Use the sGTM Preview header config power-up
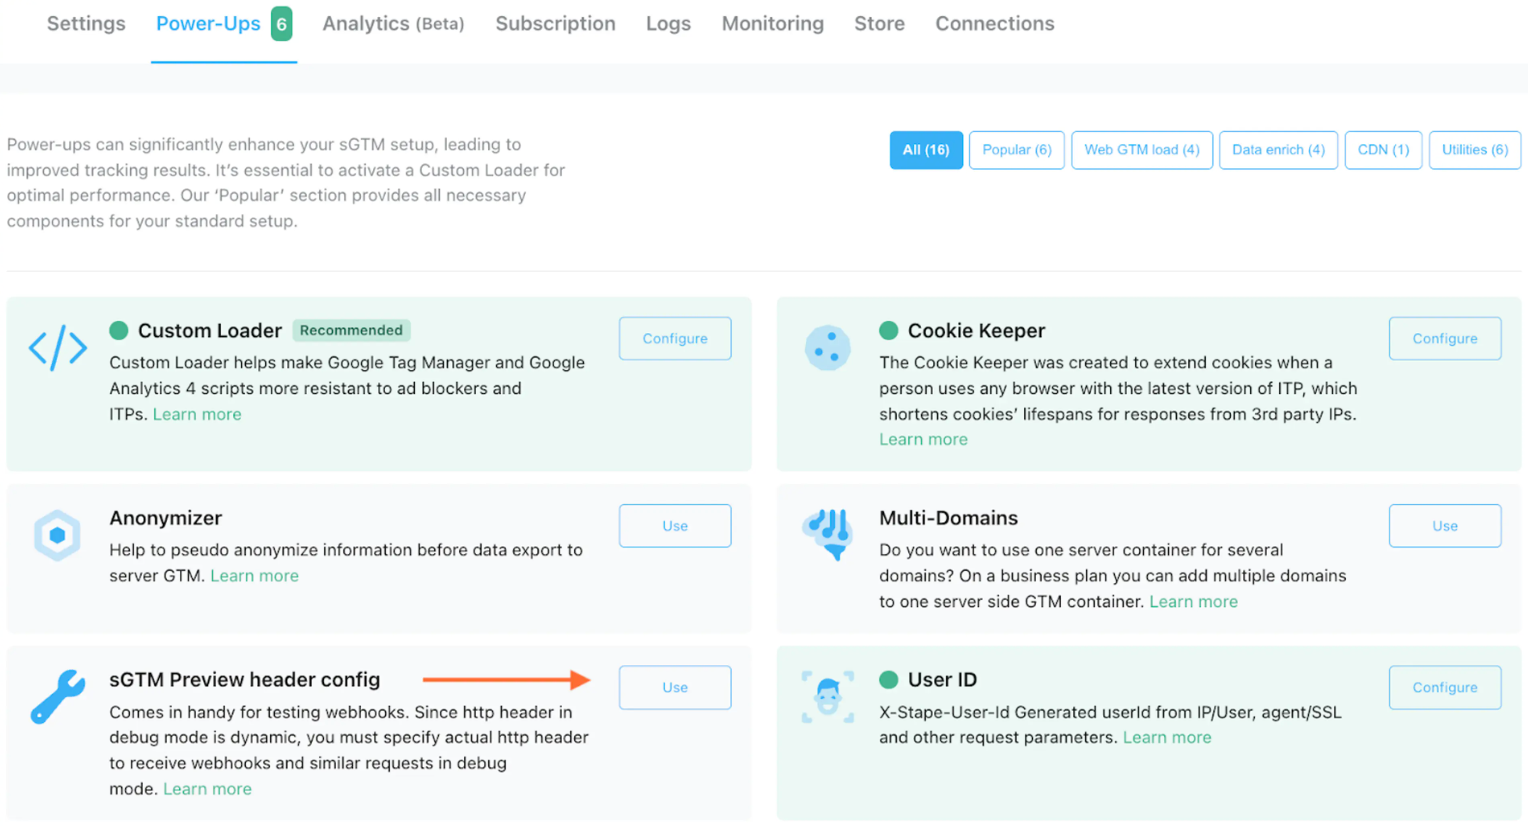This screenshot has width=1528, height=826. click(675, 688)
